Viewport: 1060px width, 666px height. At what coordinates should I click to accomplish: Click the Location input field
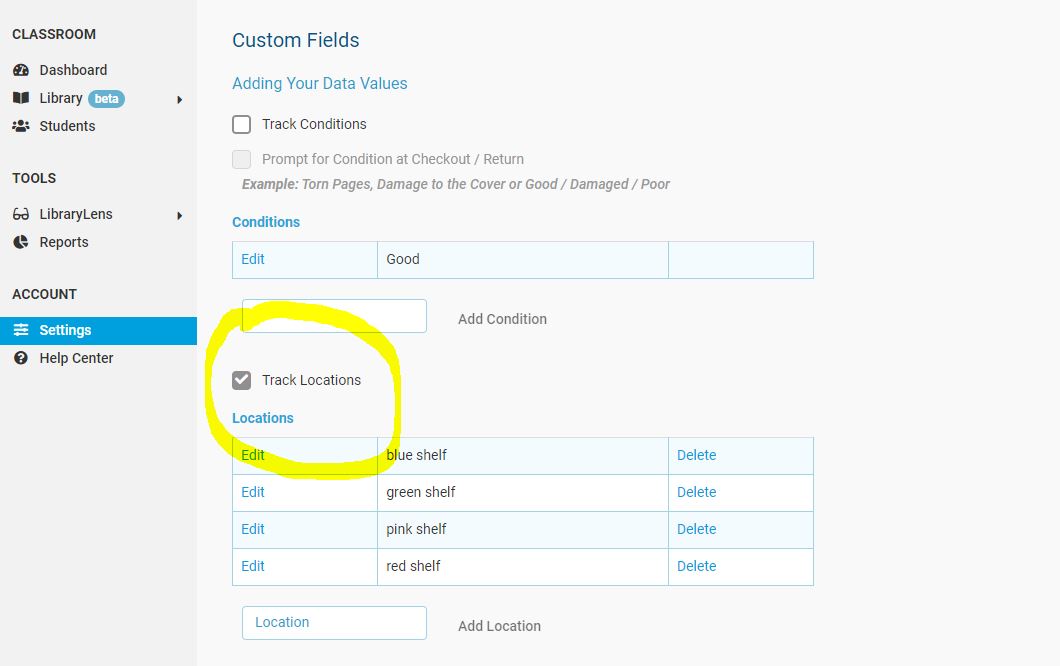click(x=333, y=622)
